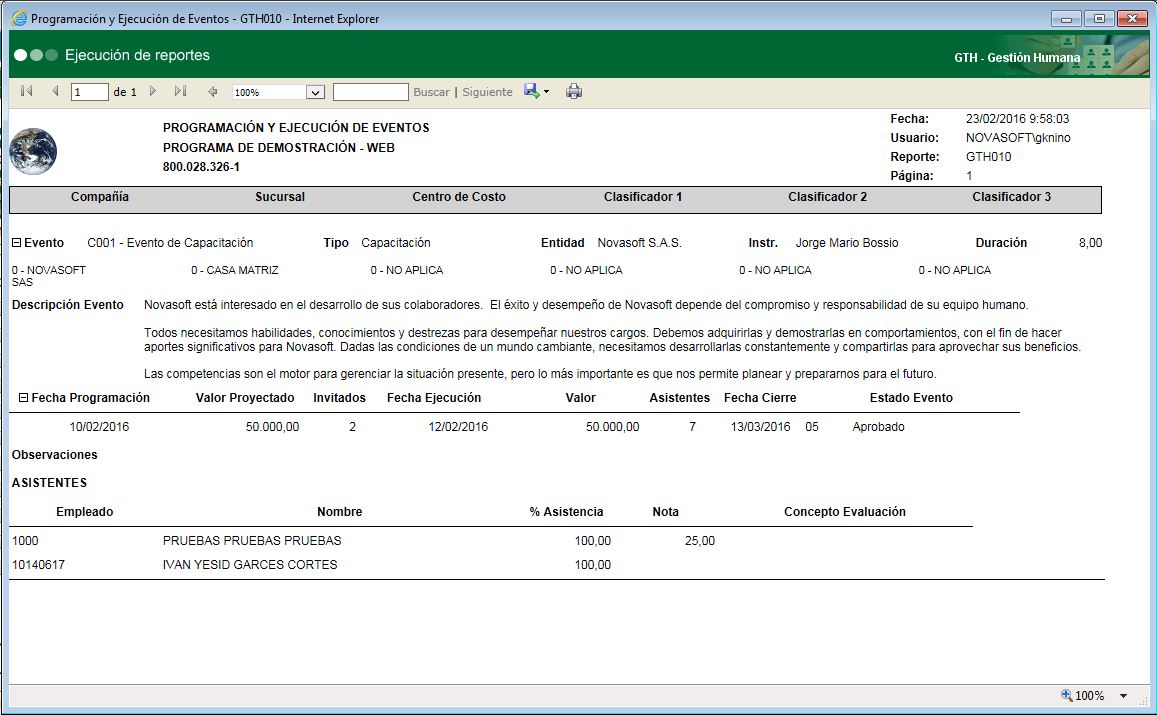Open the 100% zoom dropdown in toolbar
Viewport: 1157px width, 715px height.
pyautogui.click(x=315, y=92)
